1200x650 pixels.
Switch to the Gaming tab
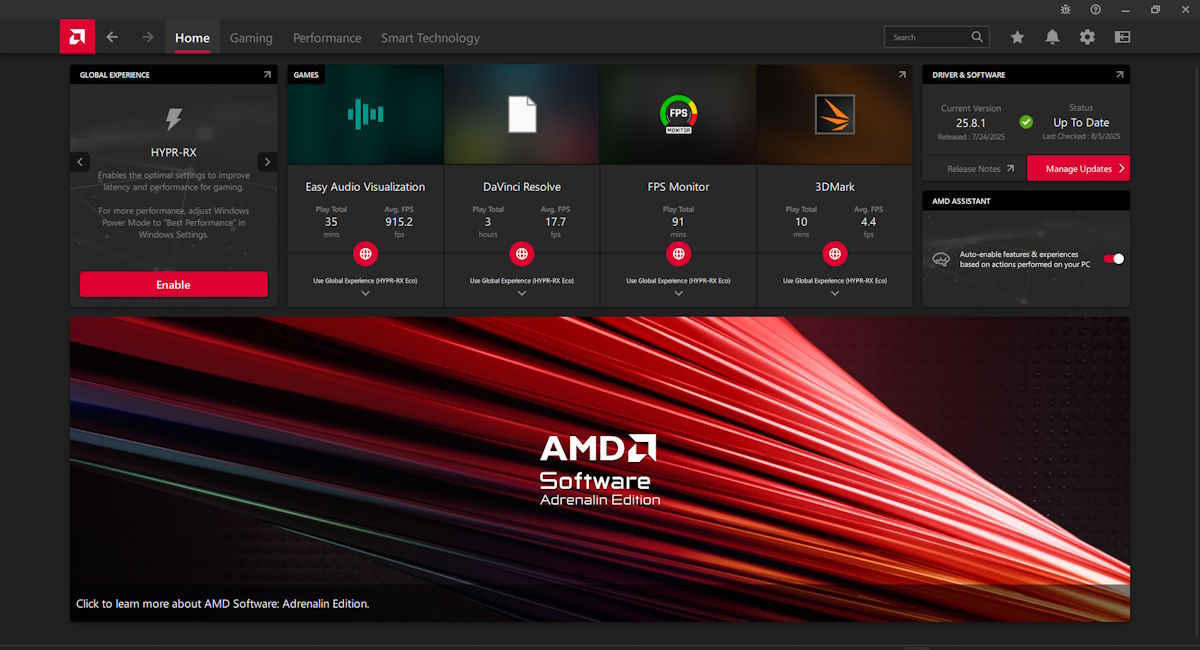coord(251,37)
